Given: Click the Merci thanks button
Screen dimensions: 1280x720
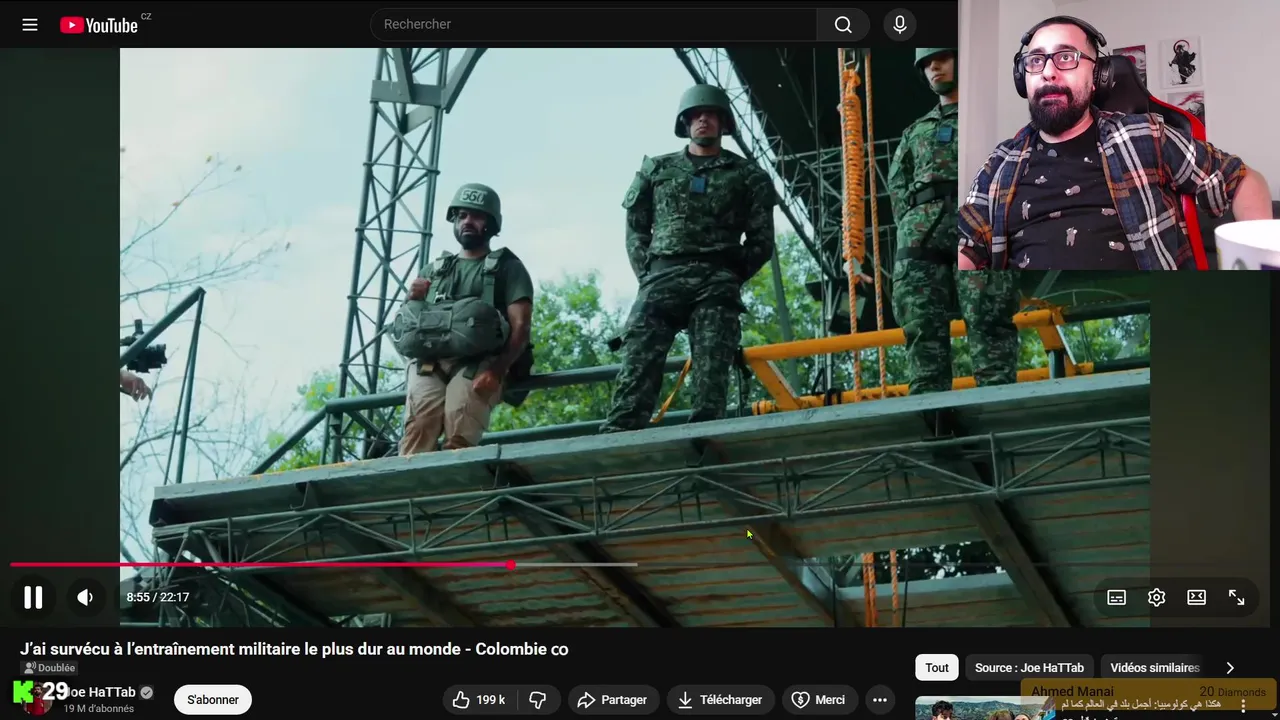Looking at the screenshot, I should pos(819,700).
